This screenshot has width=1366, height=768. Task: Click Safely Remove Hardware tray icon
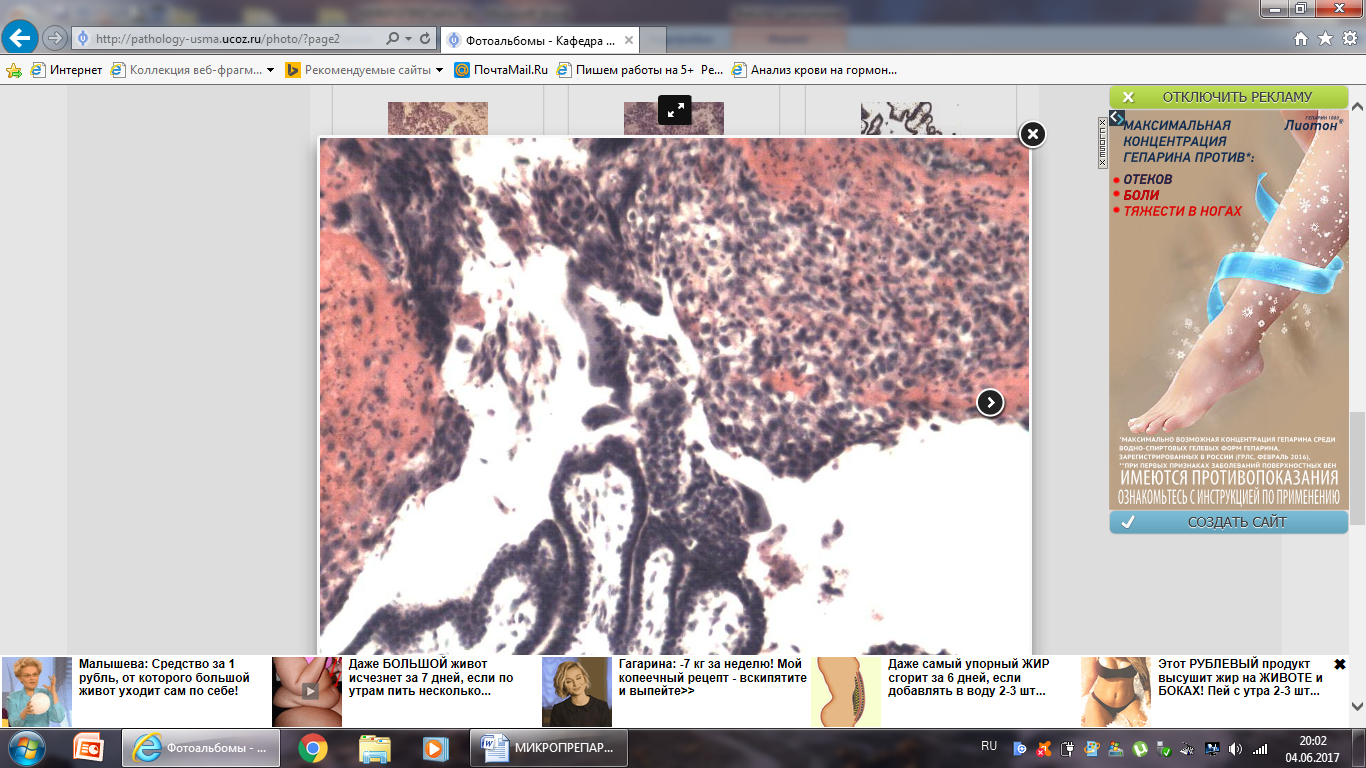pos(1163,748)
